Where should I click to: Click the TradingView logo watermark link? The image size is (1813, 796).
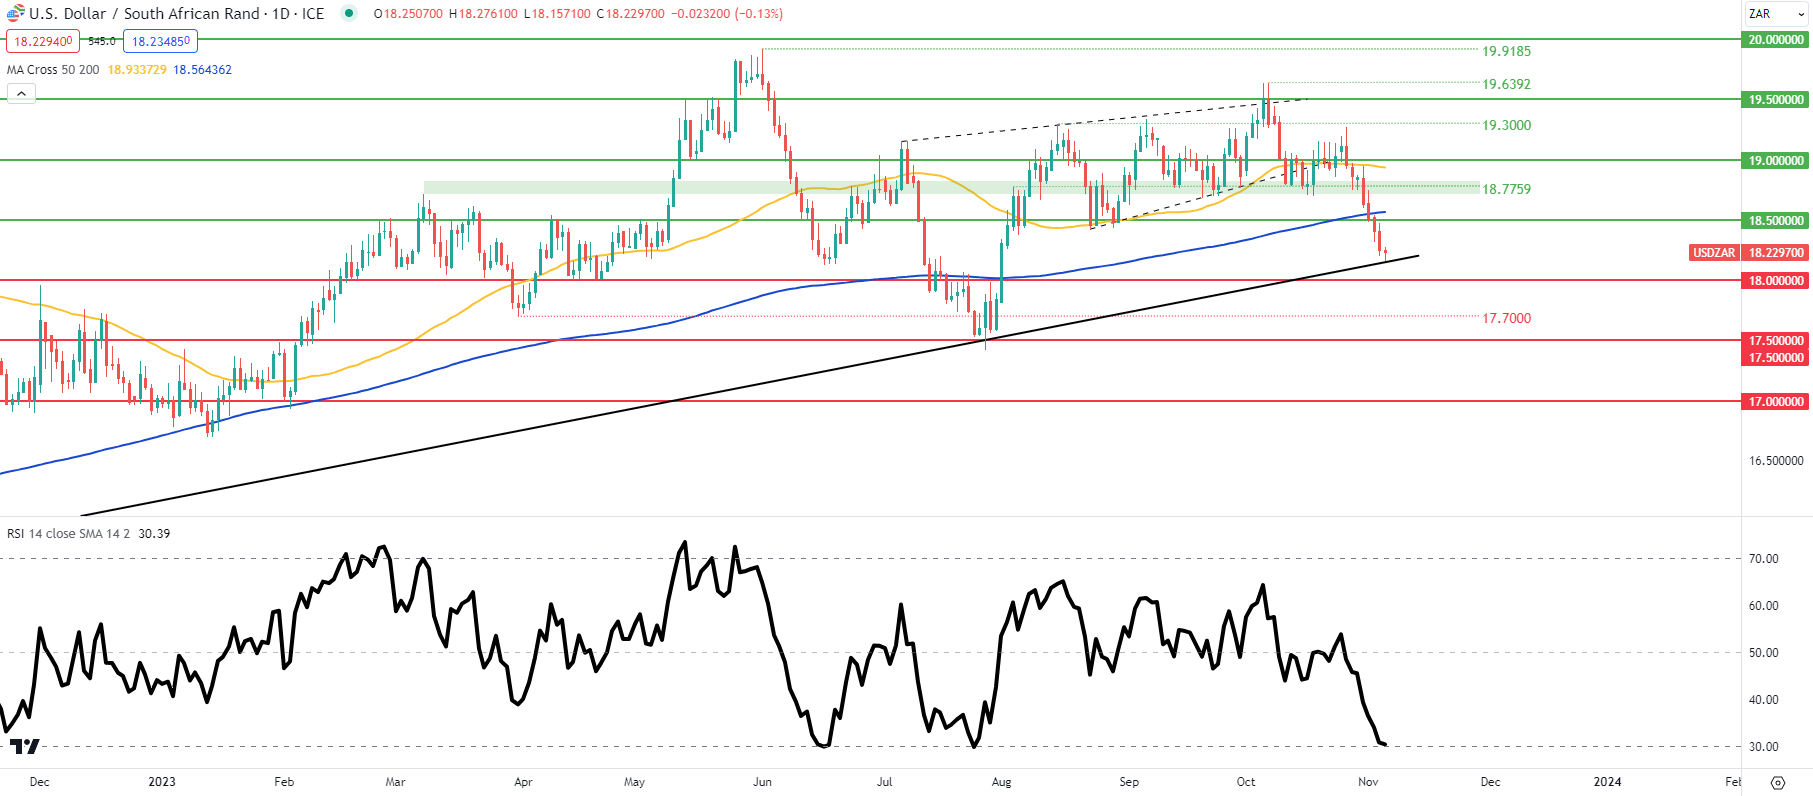[25, 746]
